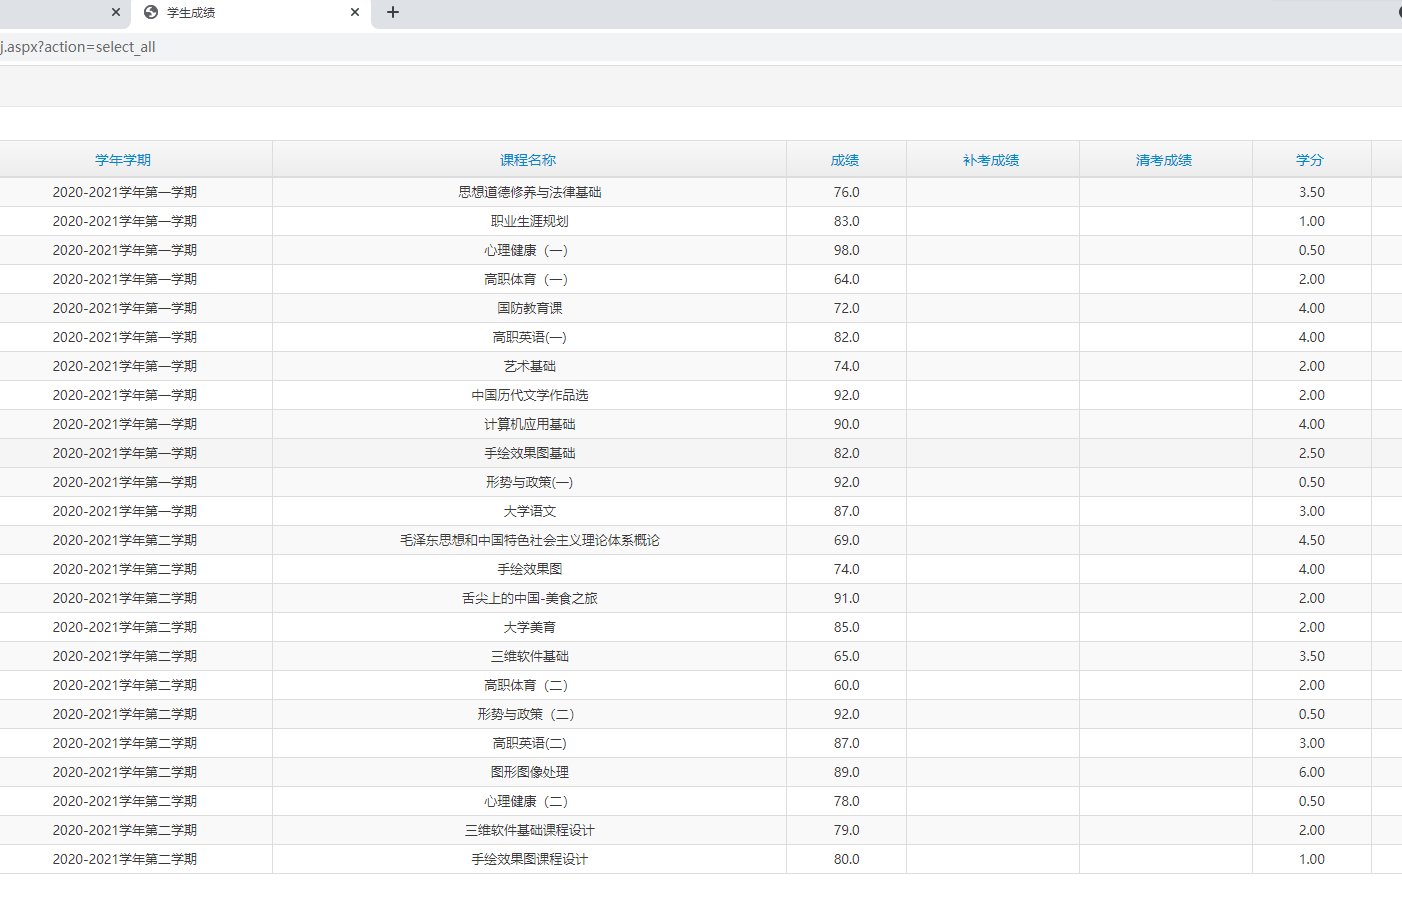The width and height of the screenshot is (1402, 902).
Task: Select the 补考成绩 column header
Action: point(991,160)
